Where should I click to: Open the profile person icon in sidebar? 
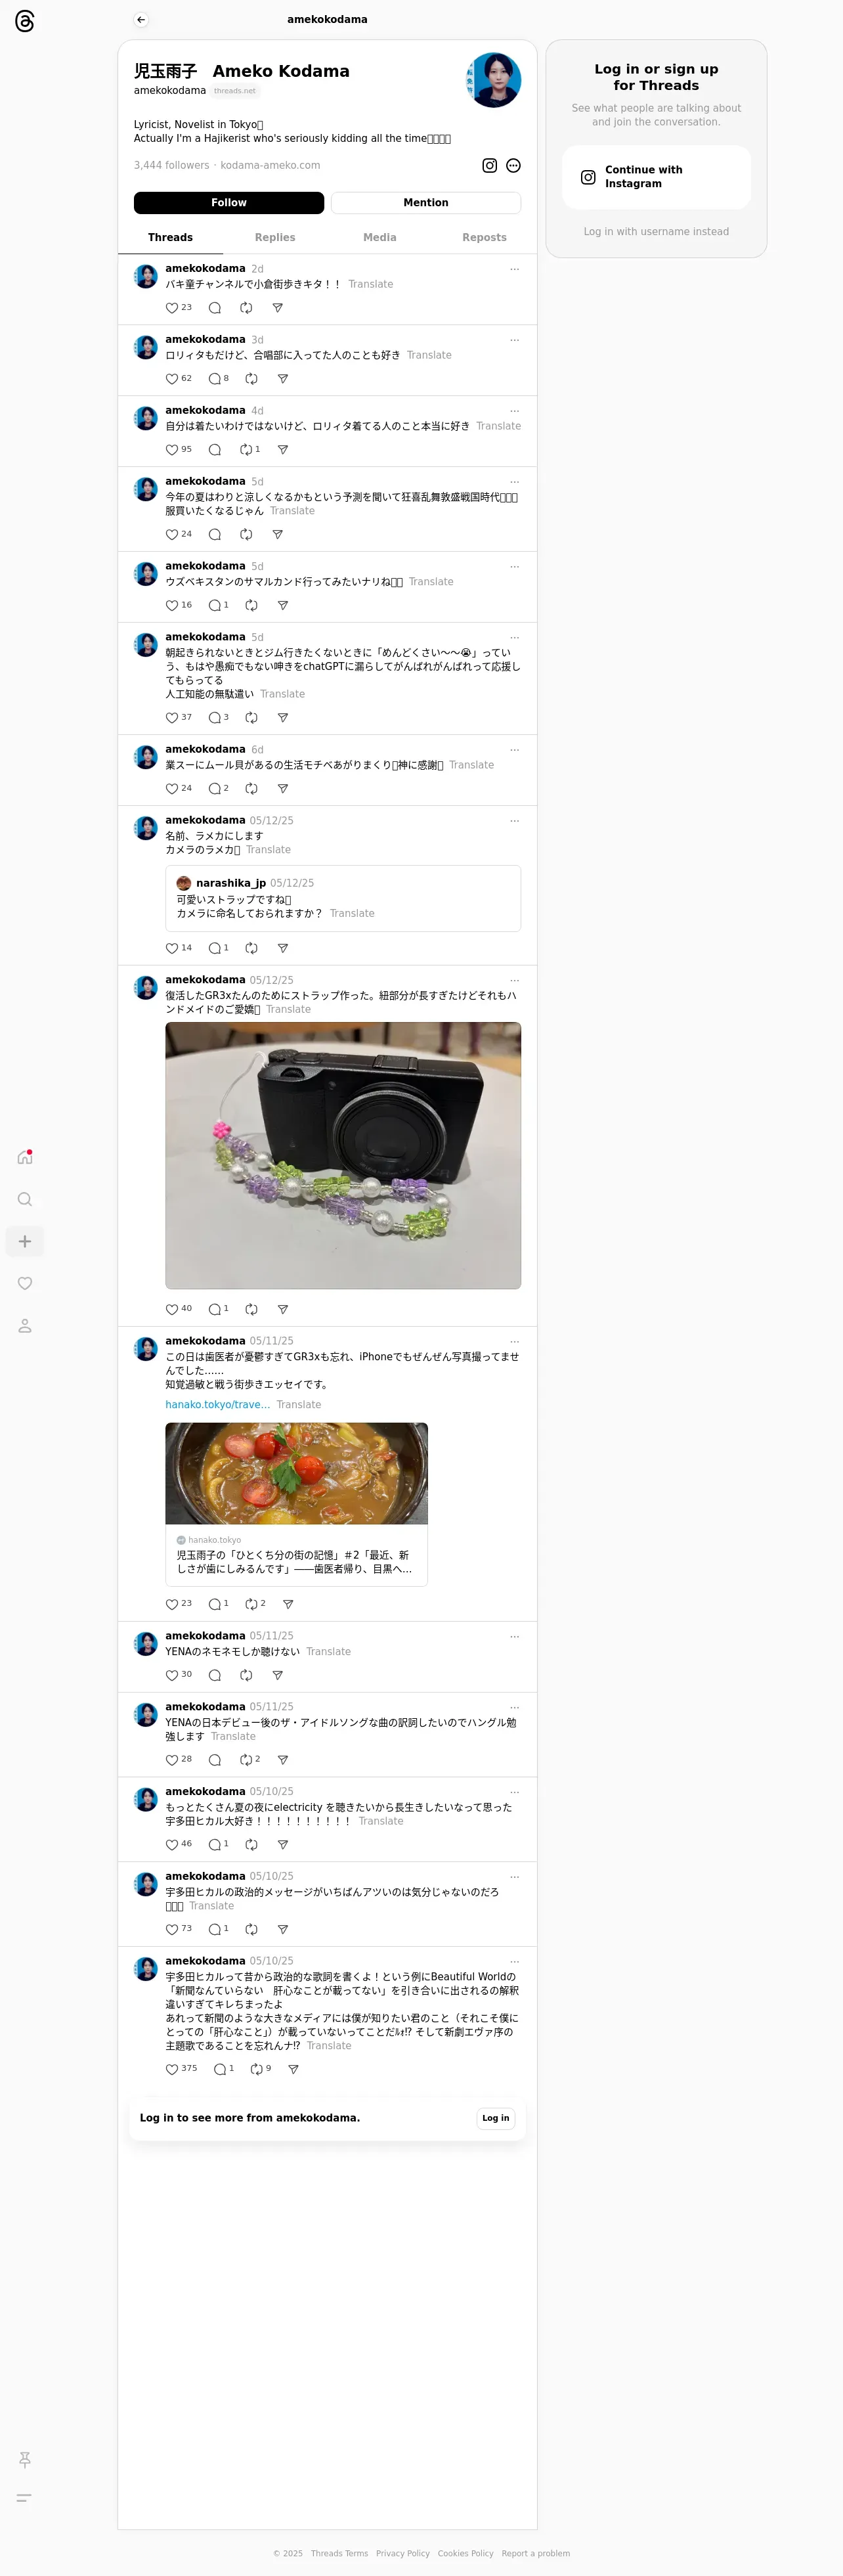point(25,1325)
